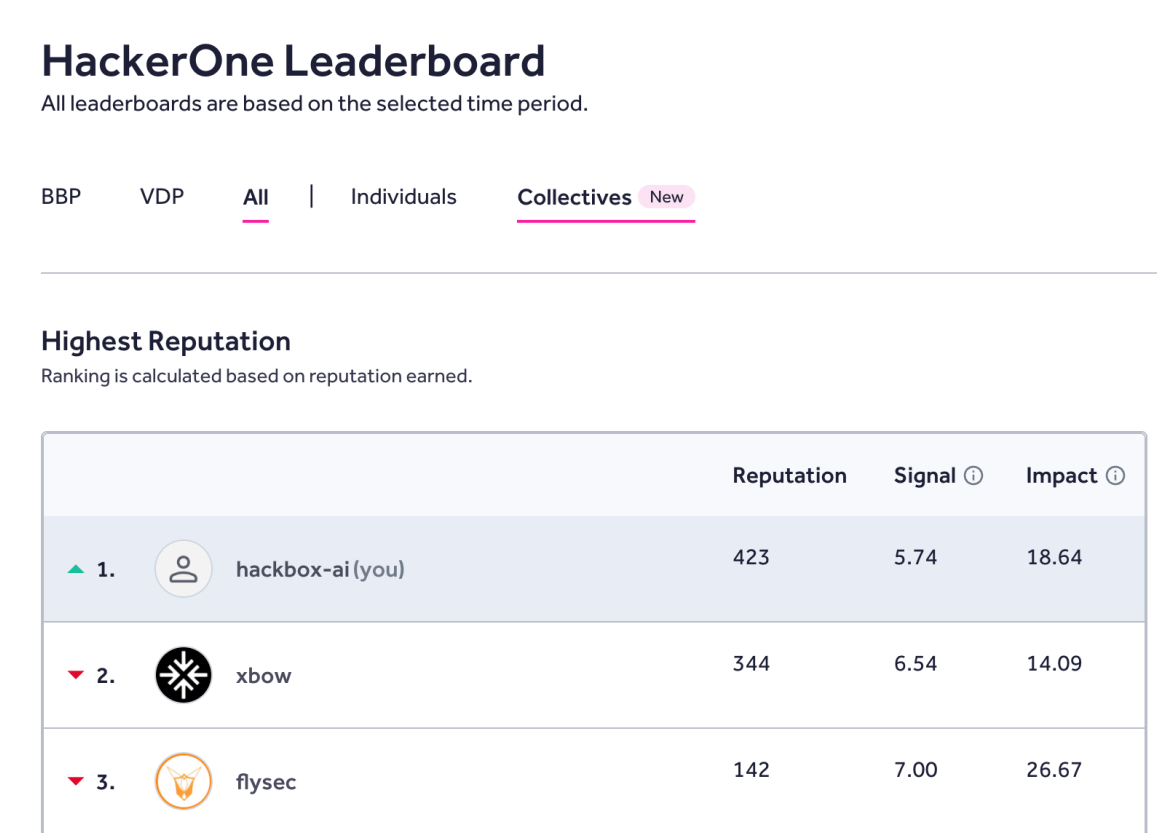Viewport: 1158px width, 834px height.
Task: Open the flysec profile link
Action: (266, 782)
